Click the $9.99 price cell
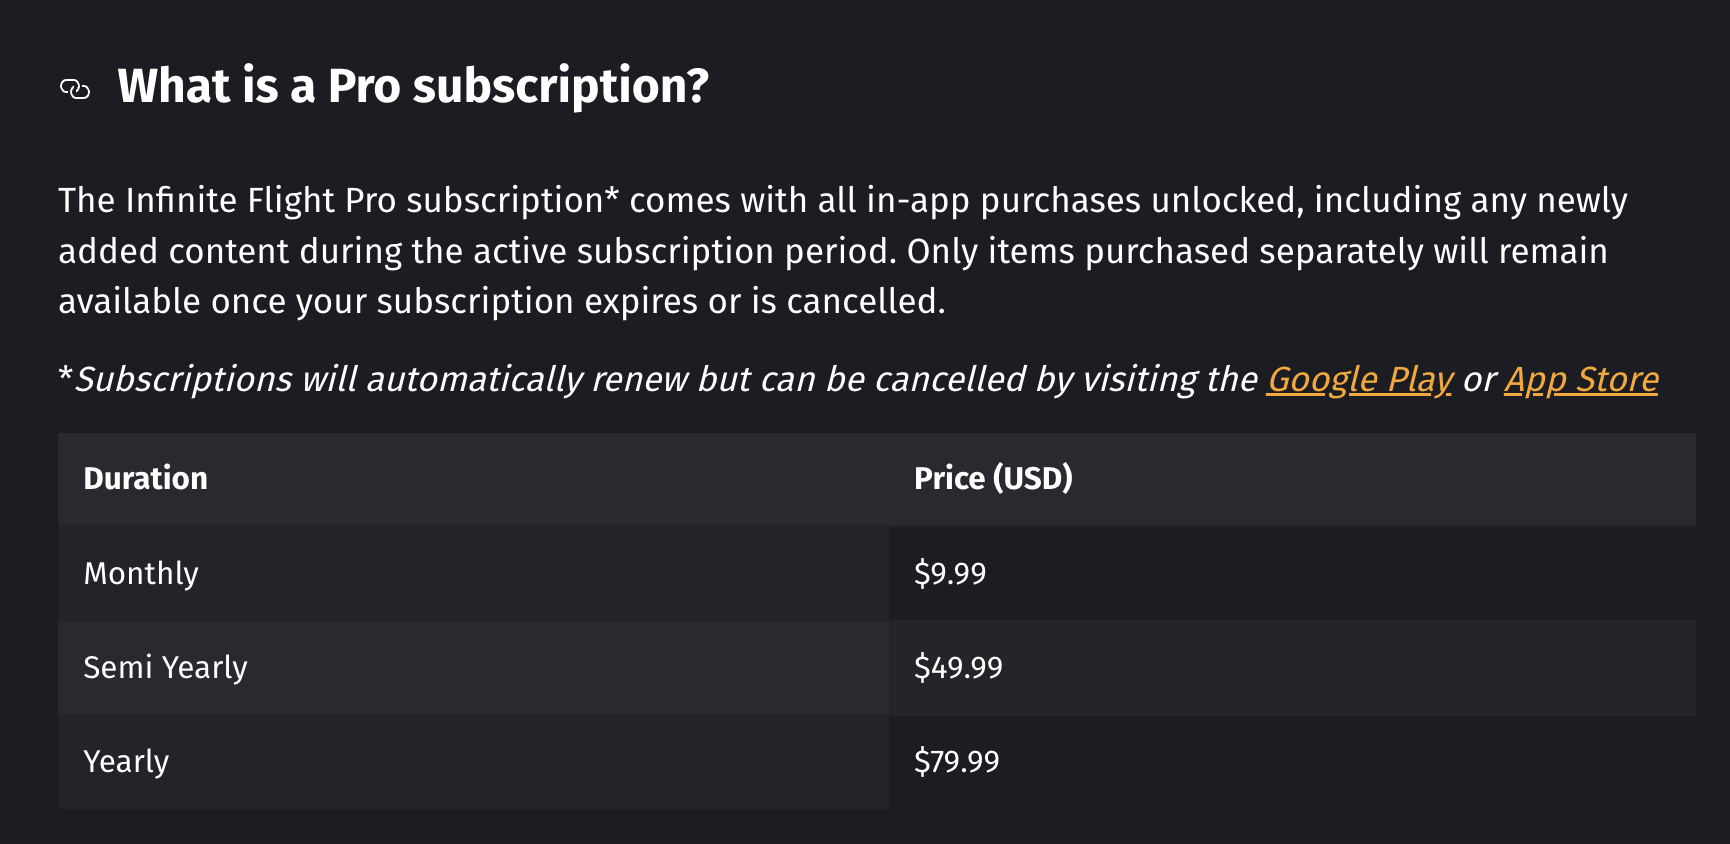The image size is (1730, 844). click(x=950, y=573)
